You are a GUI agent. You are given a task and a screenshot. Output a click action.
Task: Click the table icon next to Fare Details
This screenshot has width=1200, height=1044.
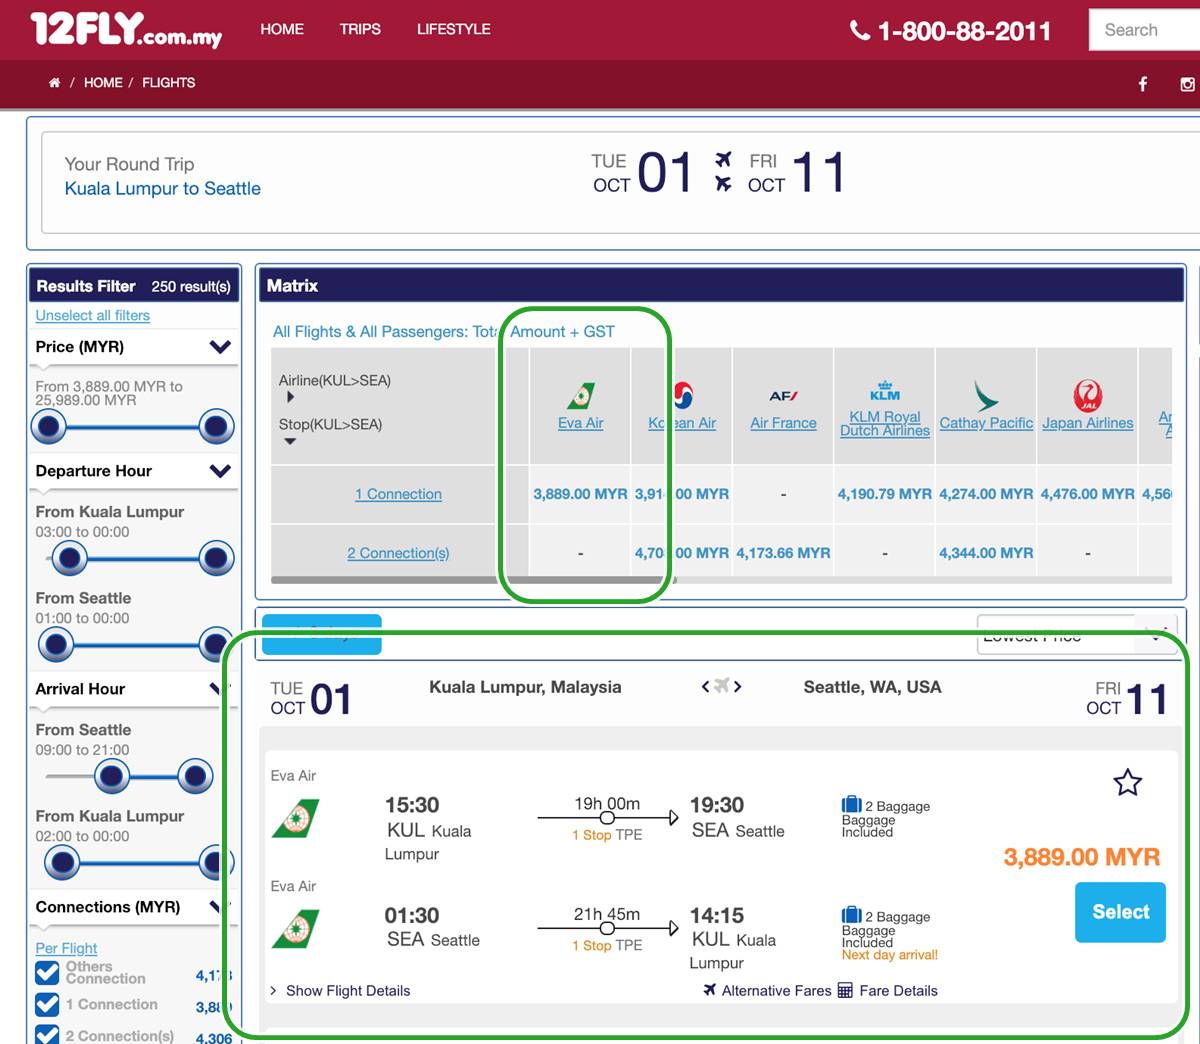[x=845, y=990]
